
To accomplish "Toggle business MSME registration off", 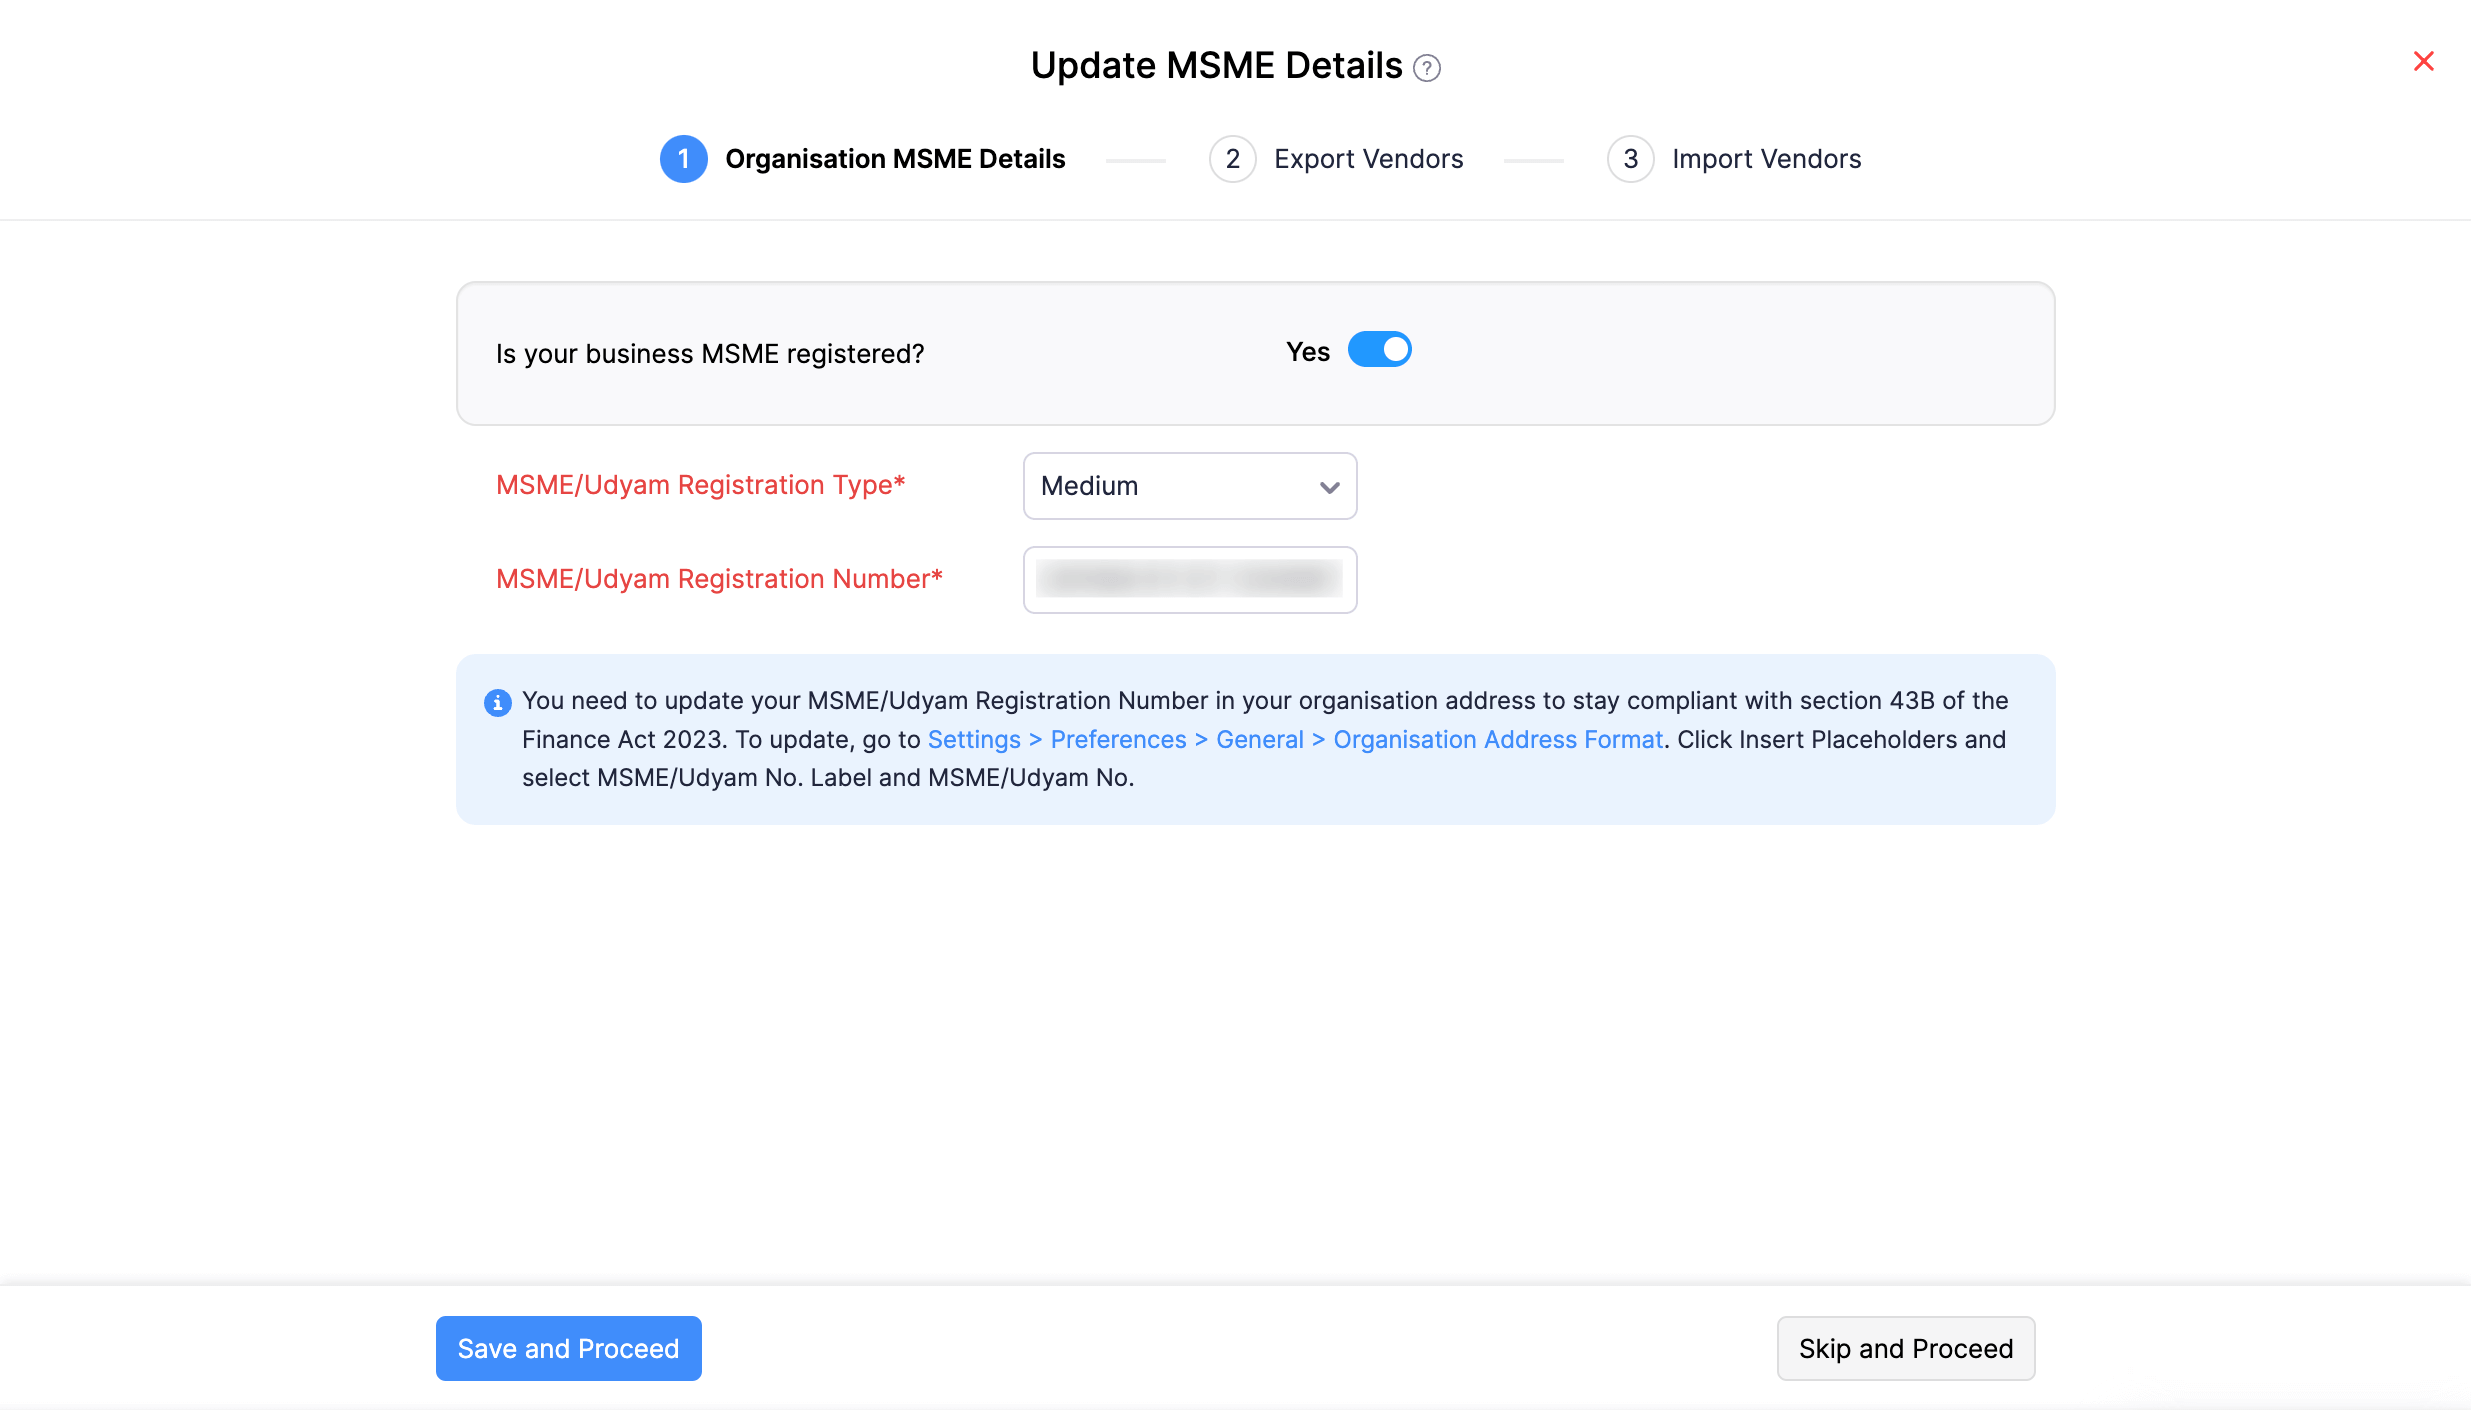I will coord(1380,349).
